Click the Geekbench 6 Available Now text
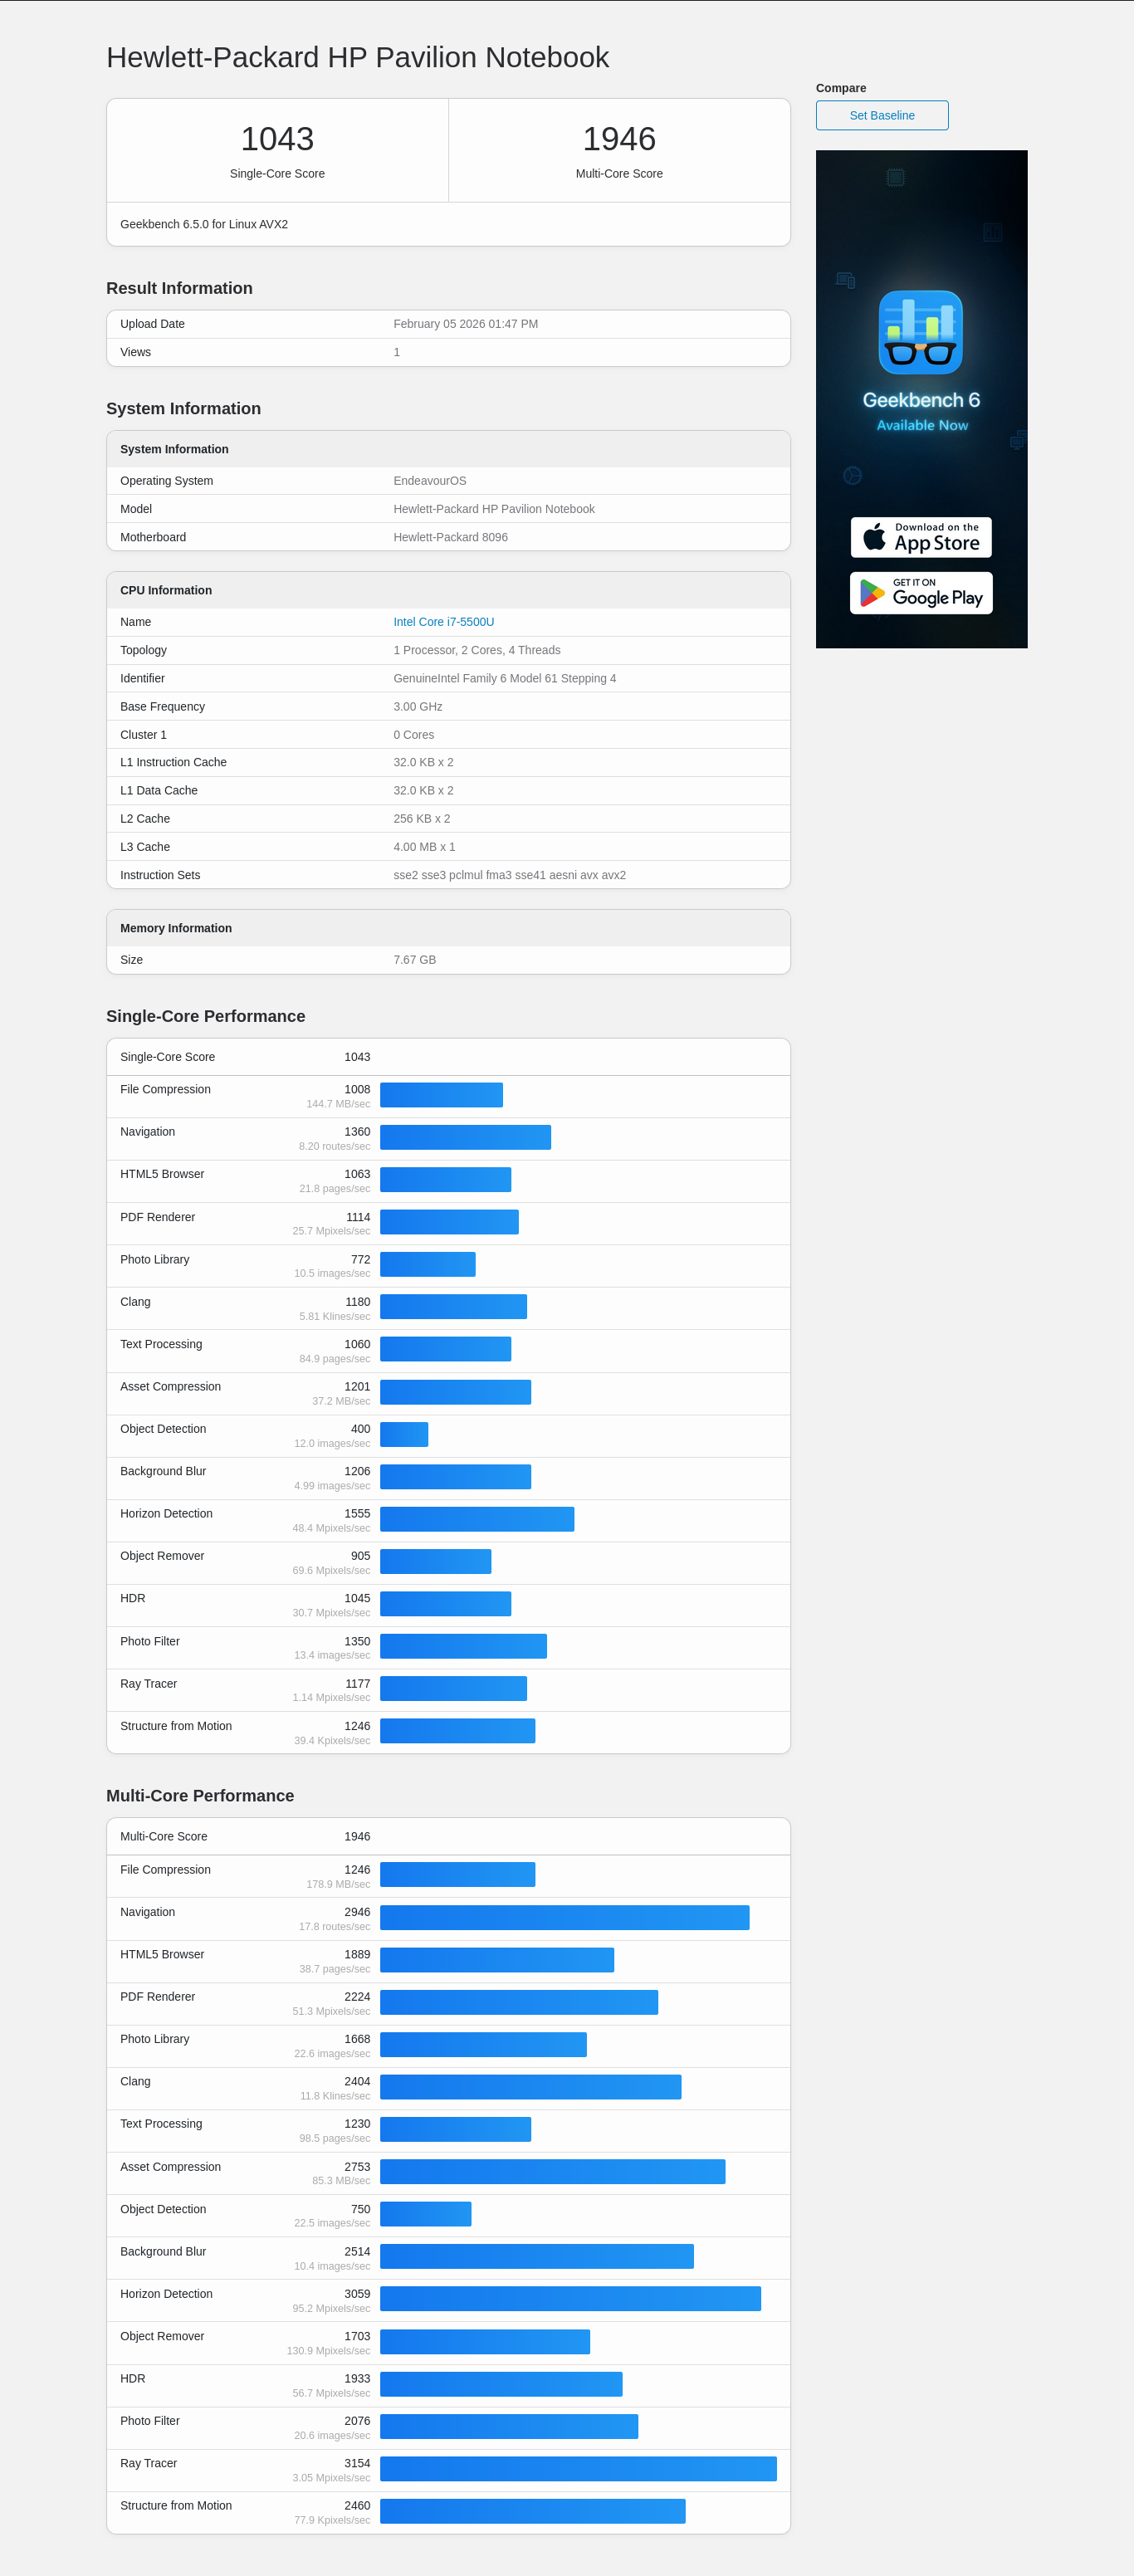Viewport: 1134px width, 2576px height. (921, 411)
